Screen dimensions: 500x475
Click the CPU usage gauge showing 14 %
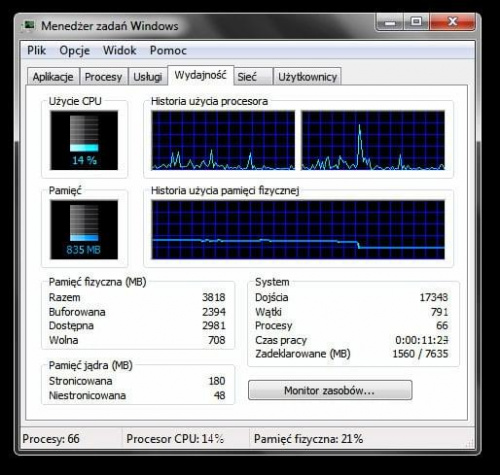click(x=84, y=140)
